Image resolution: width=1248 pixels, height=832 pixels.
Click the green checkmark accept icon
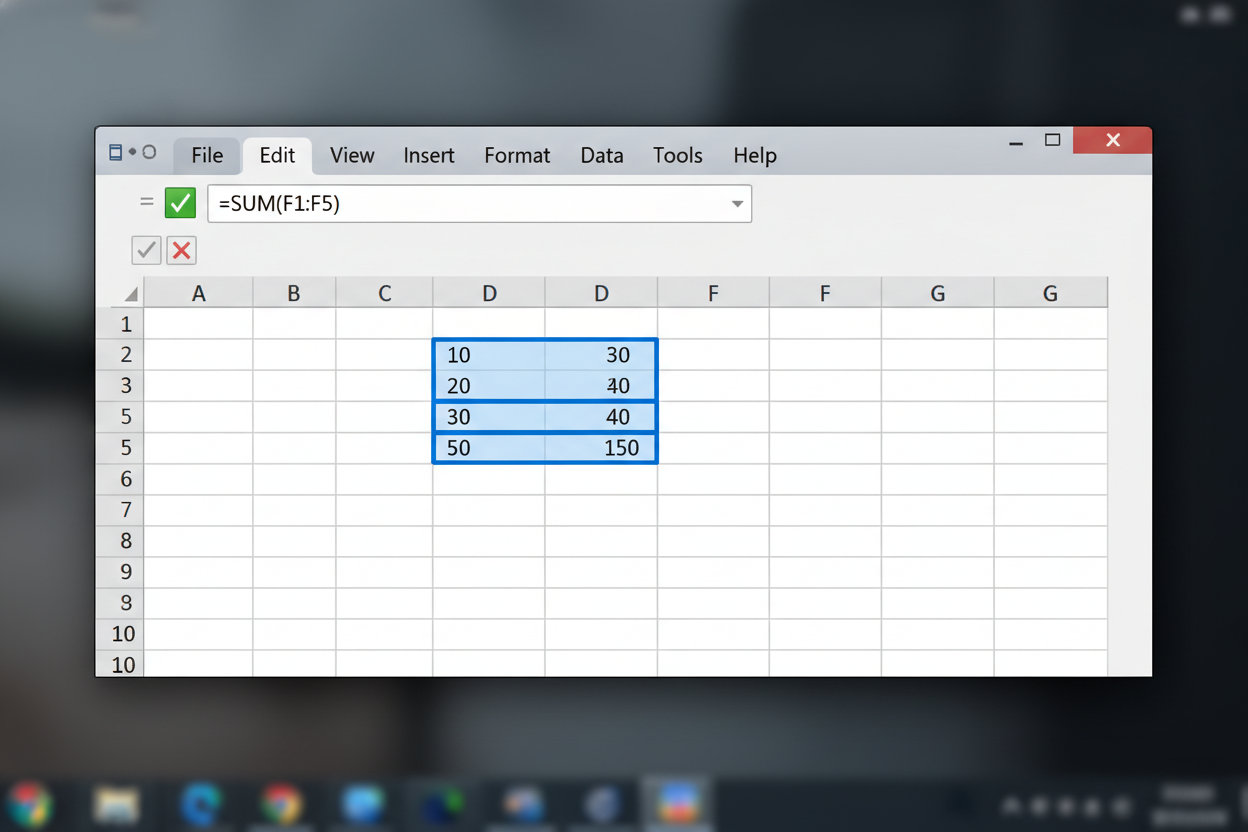pos(180,203)
